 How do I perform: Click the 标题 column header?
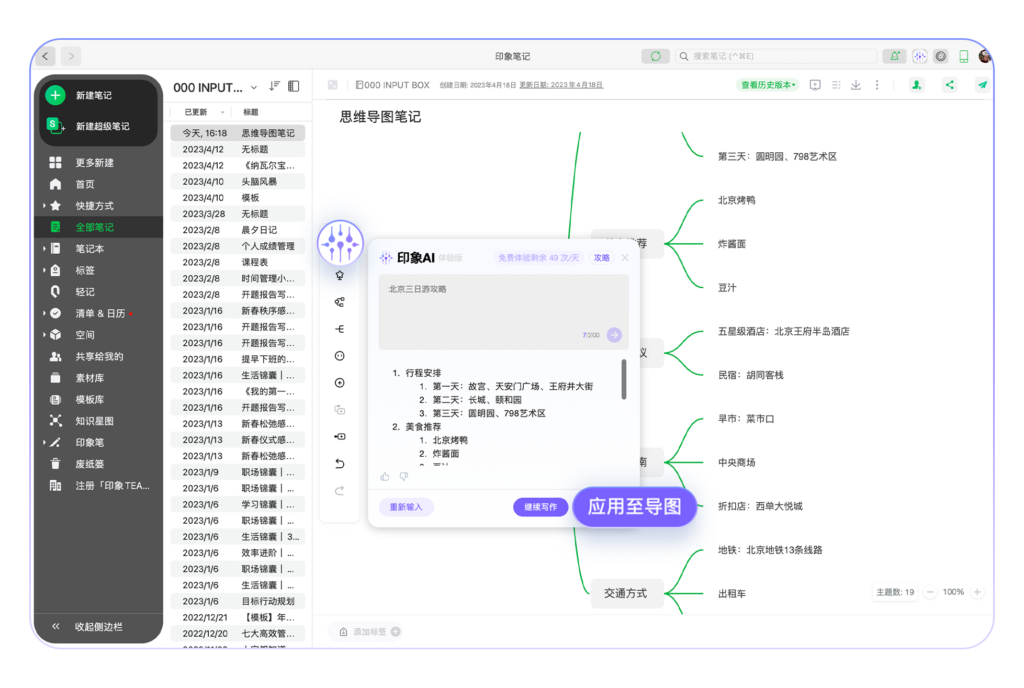coord(251,112)
